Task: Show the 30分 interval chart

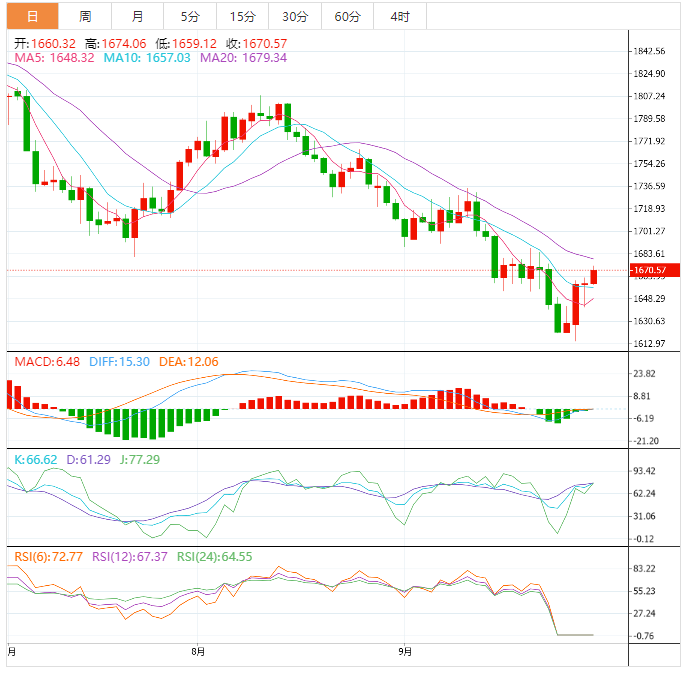Action: pyautogui.click(x=295, y=17)
